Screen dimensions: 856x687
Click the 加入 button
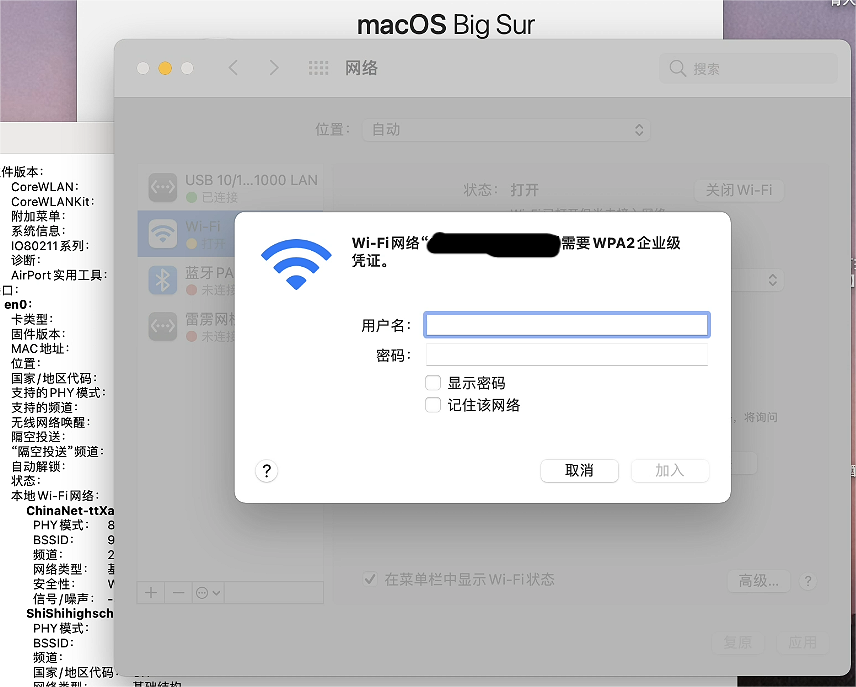point(670,471)
